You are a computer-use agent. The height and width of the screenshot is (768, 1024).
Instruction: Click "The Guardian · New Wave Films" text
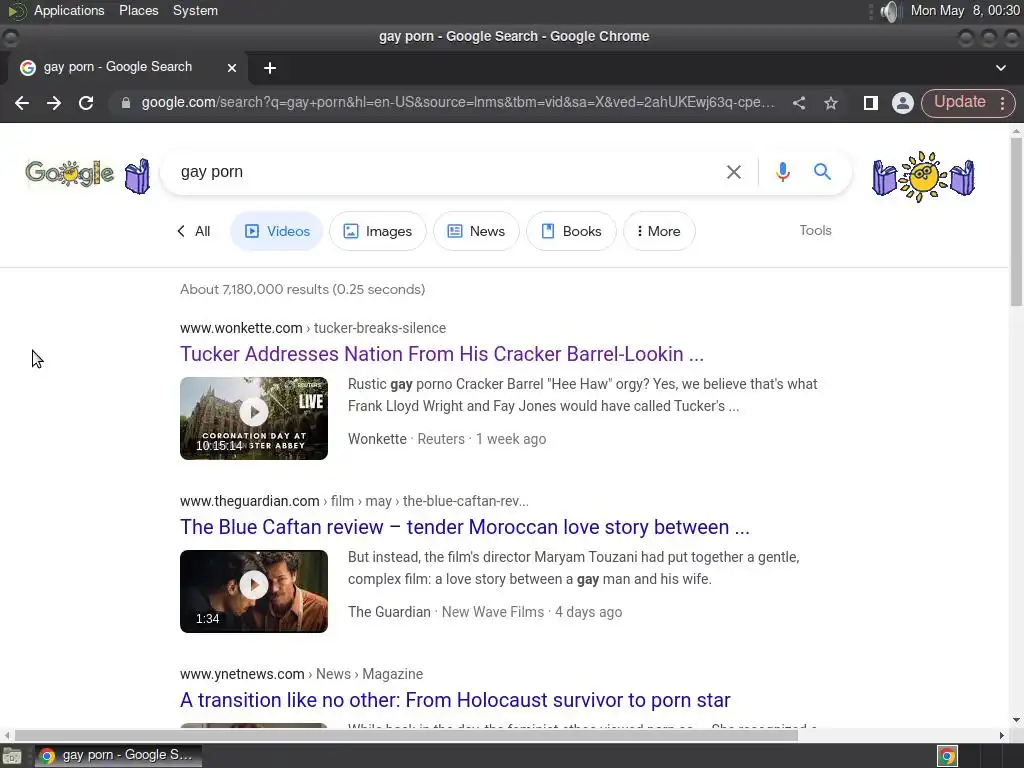click(x=446, y=612)
